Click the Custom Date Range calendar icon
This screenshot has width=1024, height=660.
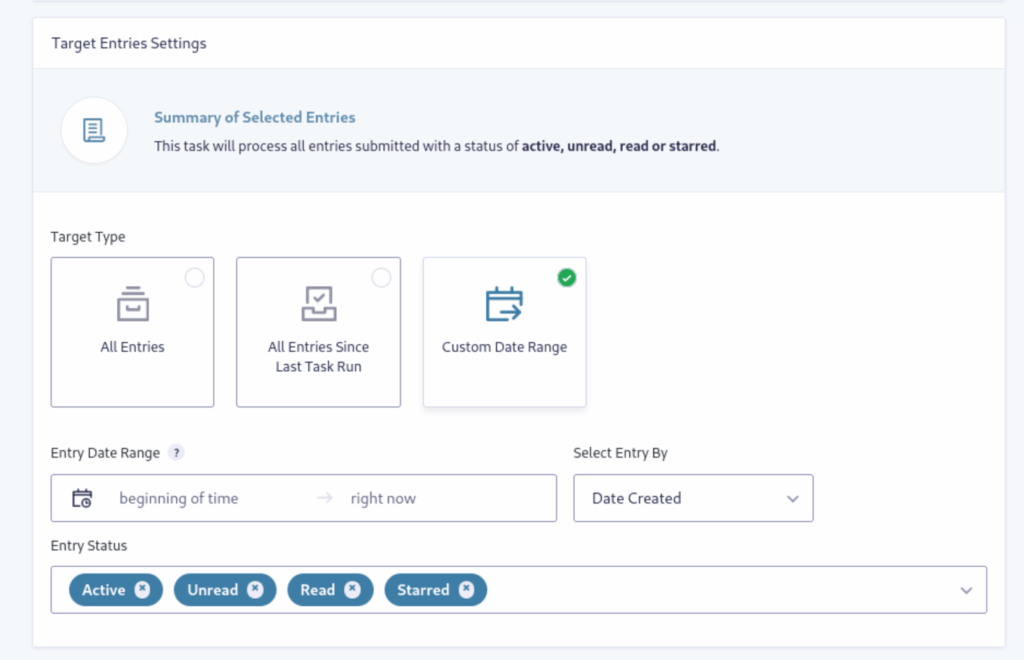click(504, 304)
